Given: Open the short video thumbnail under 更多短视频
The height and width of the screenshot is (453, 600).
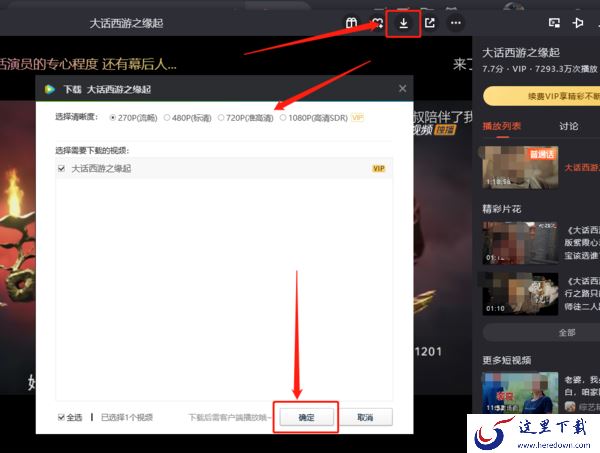Looking at the screenshot, I should coord(520,393).
